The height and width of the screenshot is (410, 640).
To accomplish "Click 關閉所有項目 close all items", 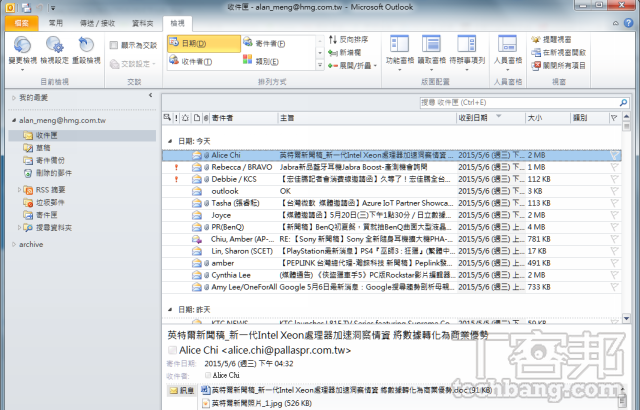I will click(x=558, y=65).
